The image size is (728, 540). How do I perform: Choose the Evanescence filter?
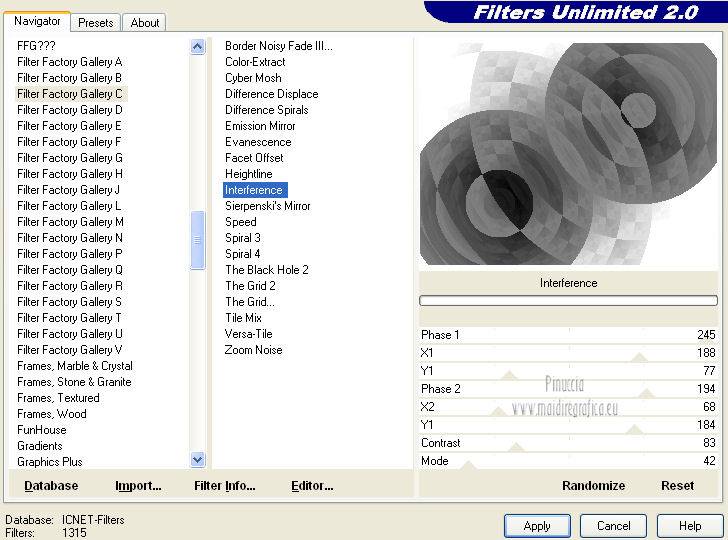258,142
